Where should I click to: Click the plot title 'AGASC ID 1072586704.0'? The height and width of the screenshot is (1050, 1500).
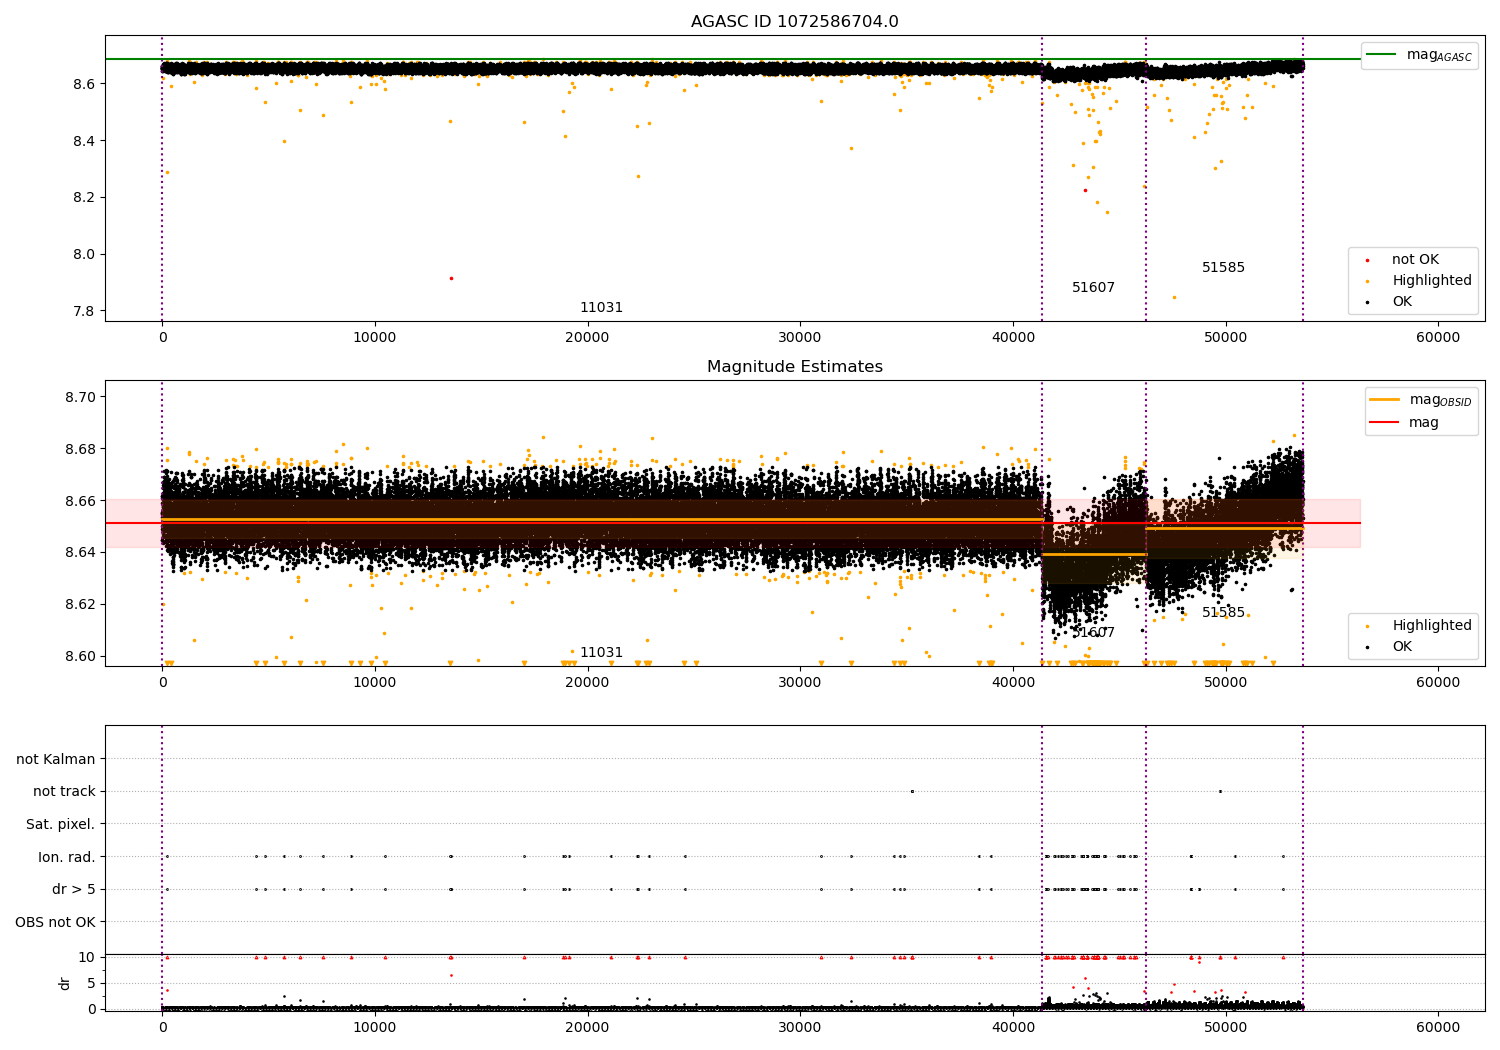[x=794, y=22]
